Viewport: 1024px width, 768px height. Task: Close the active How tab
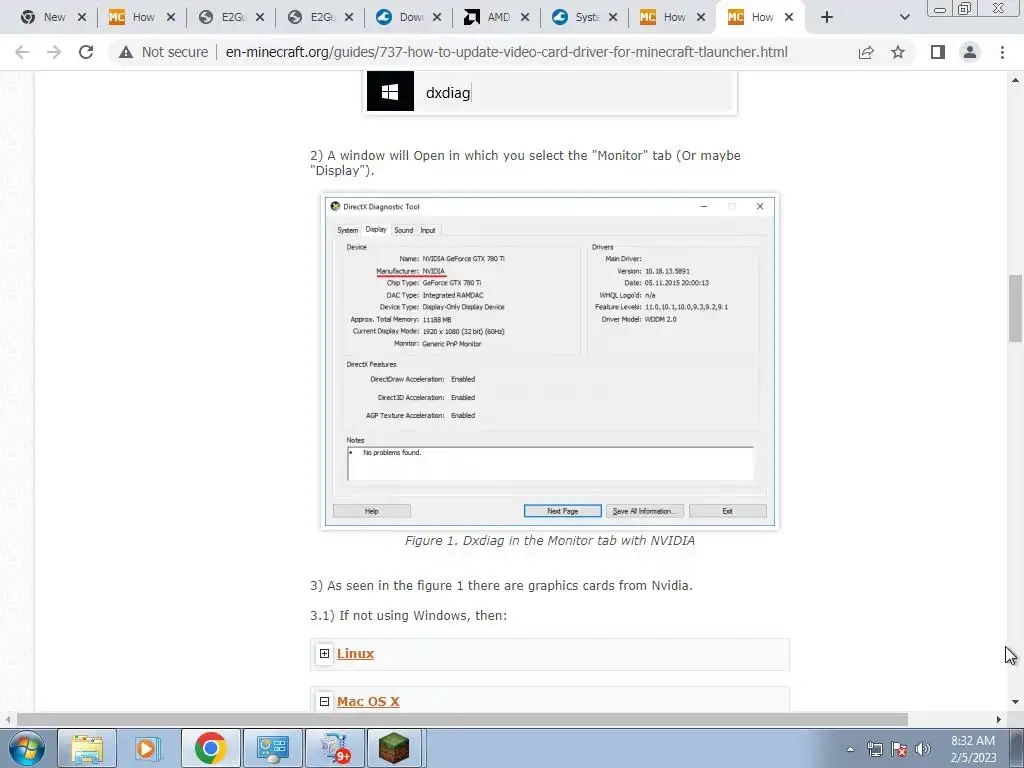[x=789, y=18]
